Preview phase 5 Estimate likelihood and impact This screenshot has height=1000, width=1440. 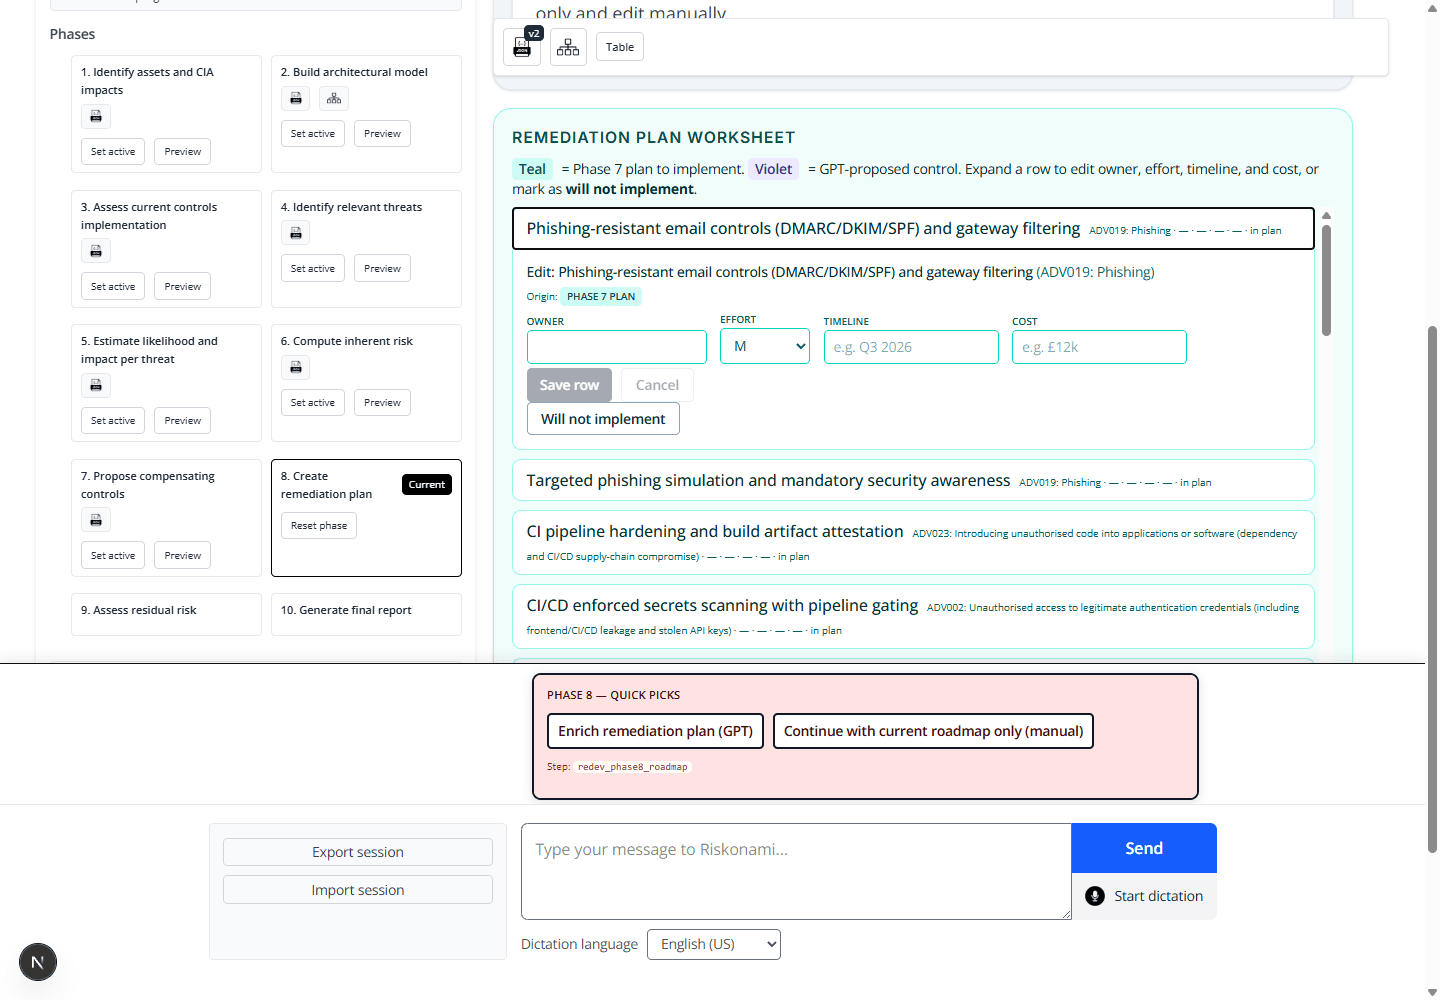tap(183, 421)
